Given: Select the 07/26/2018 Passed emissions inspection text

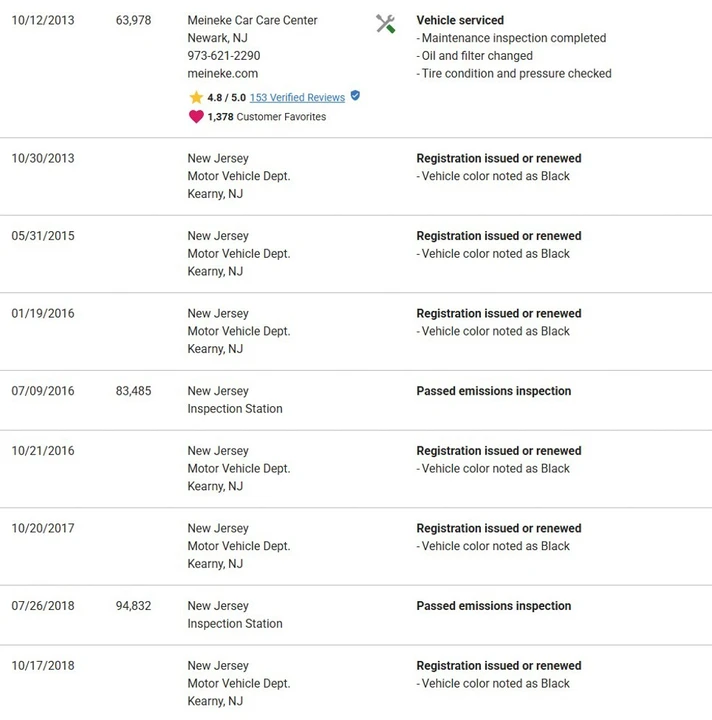Looking at the screenshot, I should click(493, 606).
